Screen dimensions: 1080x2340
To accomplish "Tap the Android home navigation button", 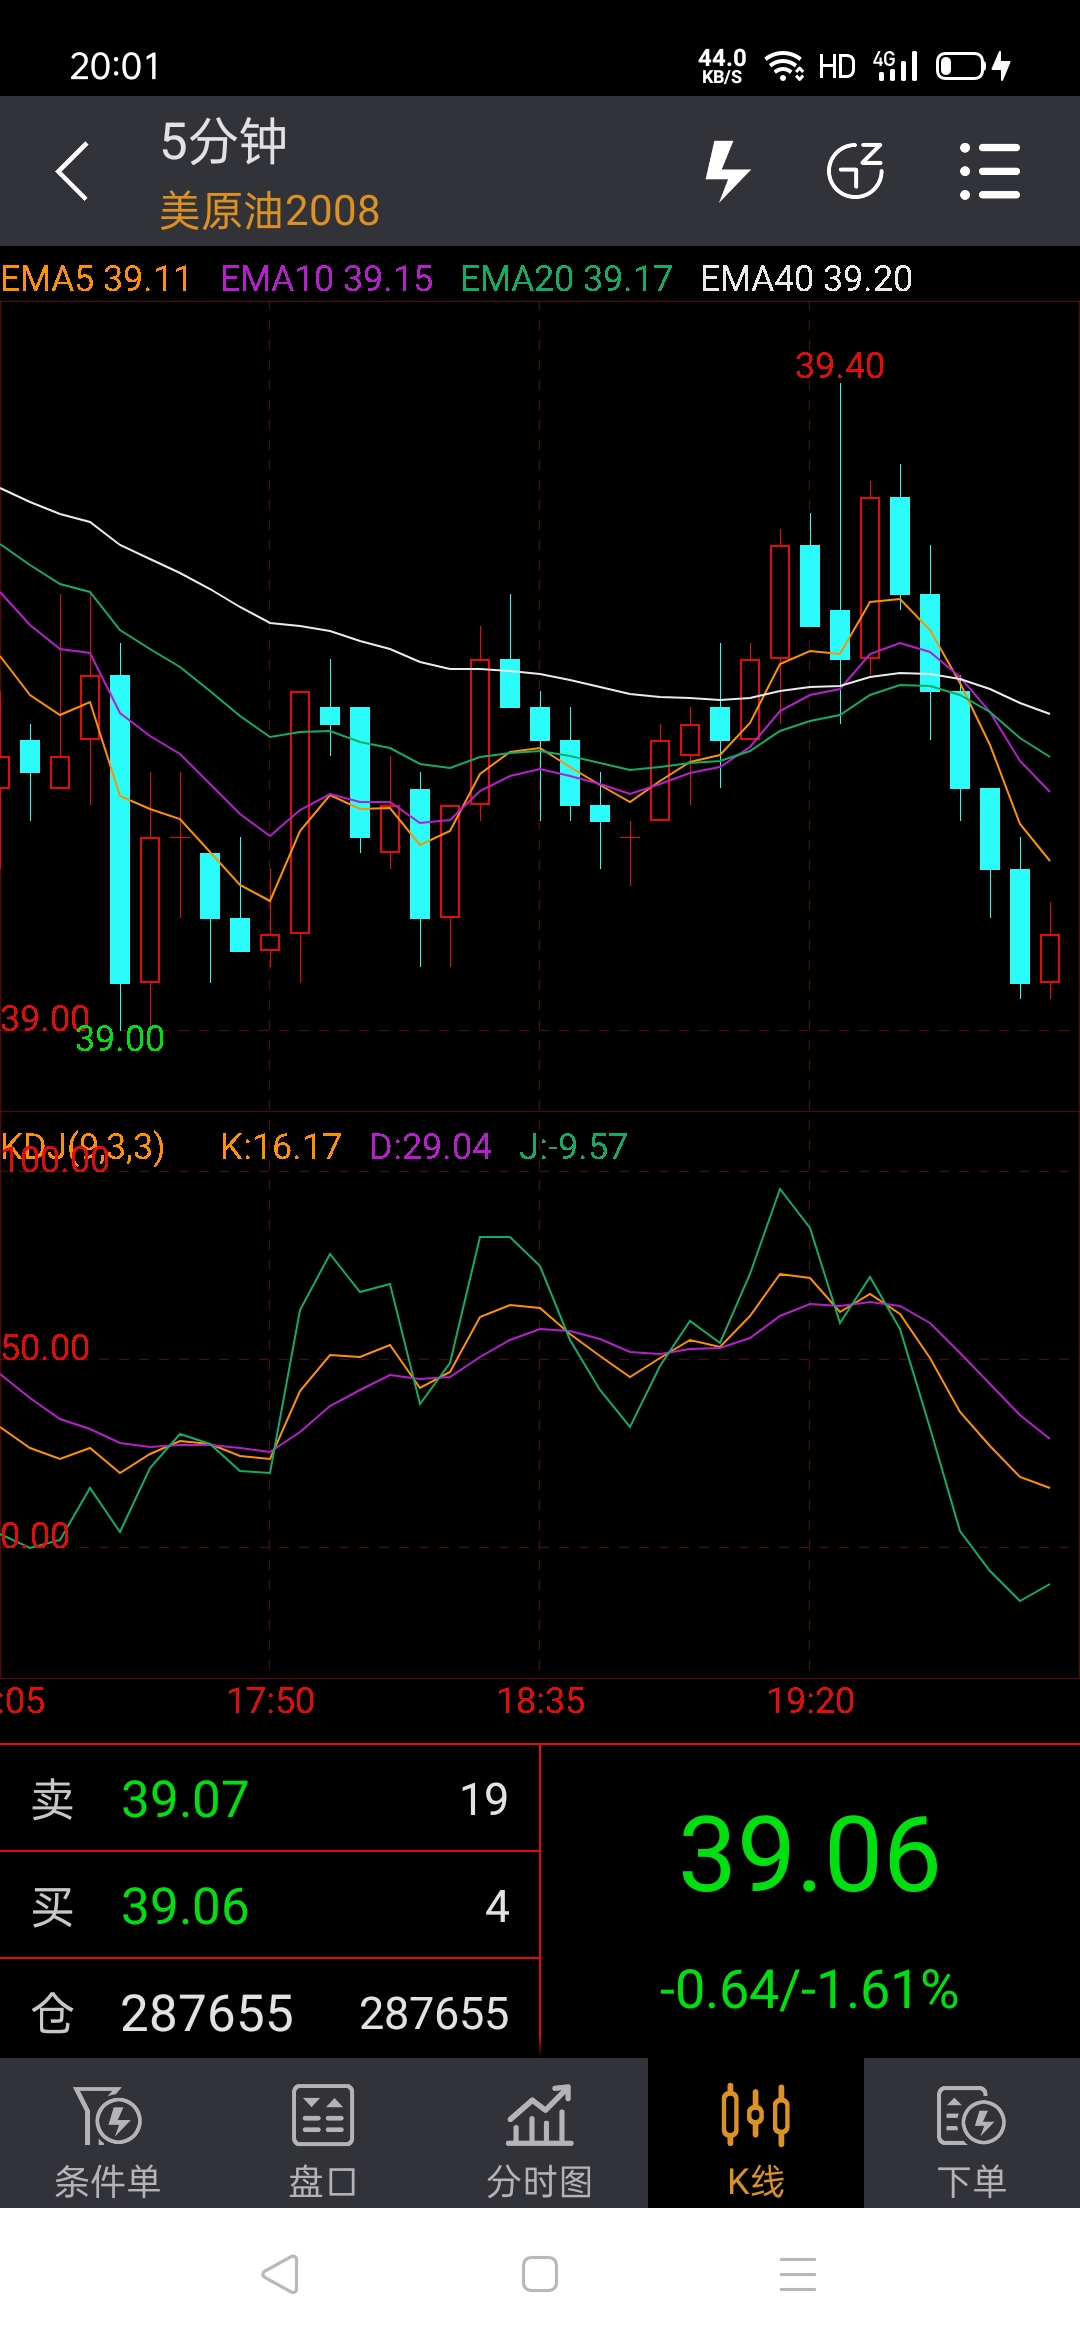I will click(x=540, y=2274).
